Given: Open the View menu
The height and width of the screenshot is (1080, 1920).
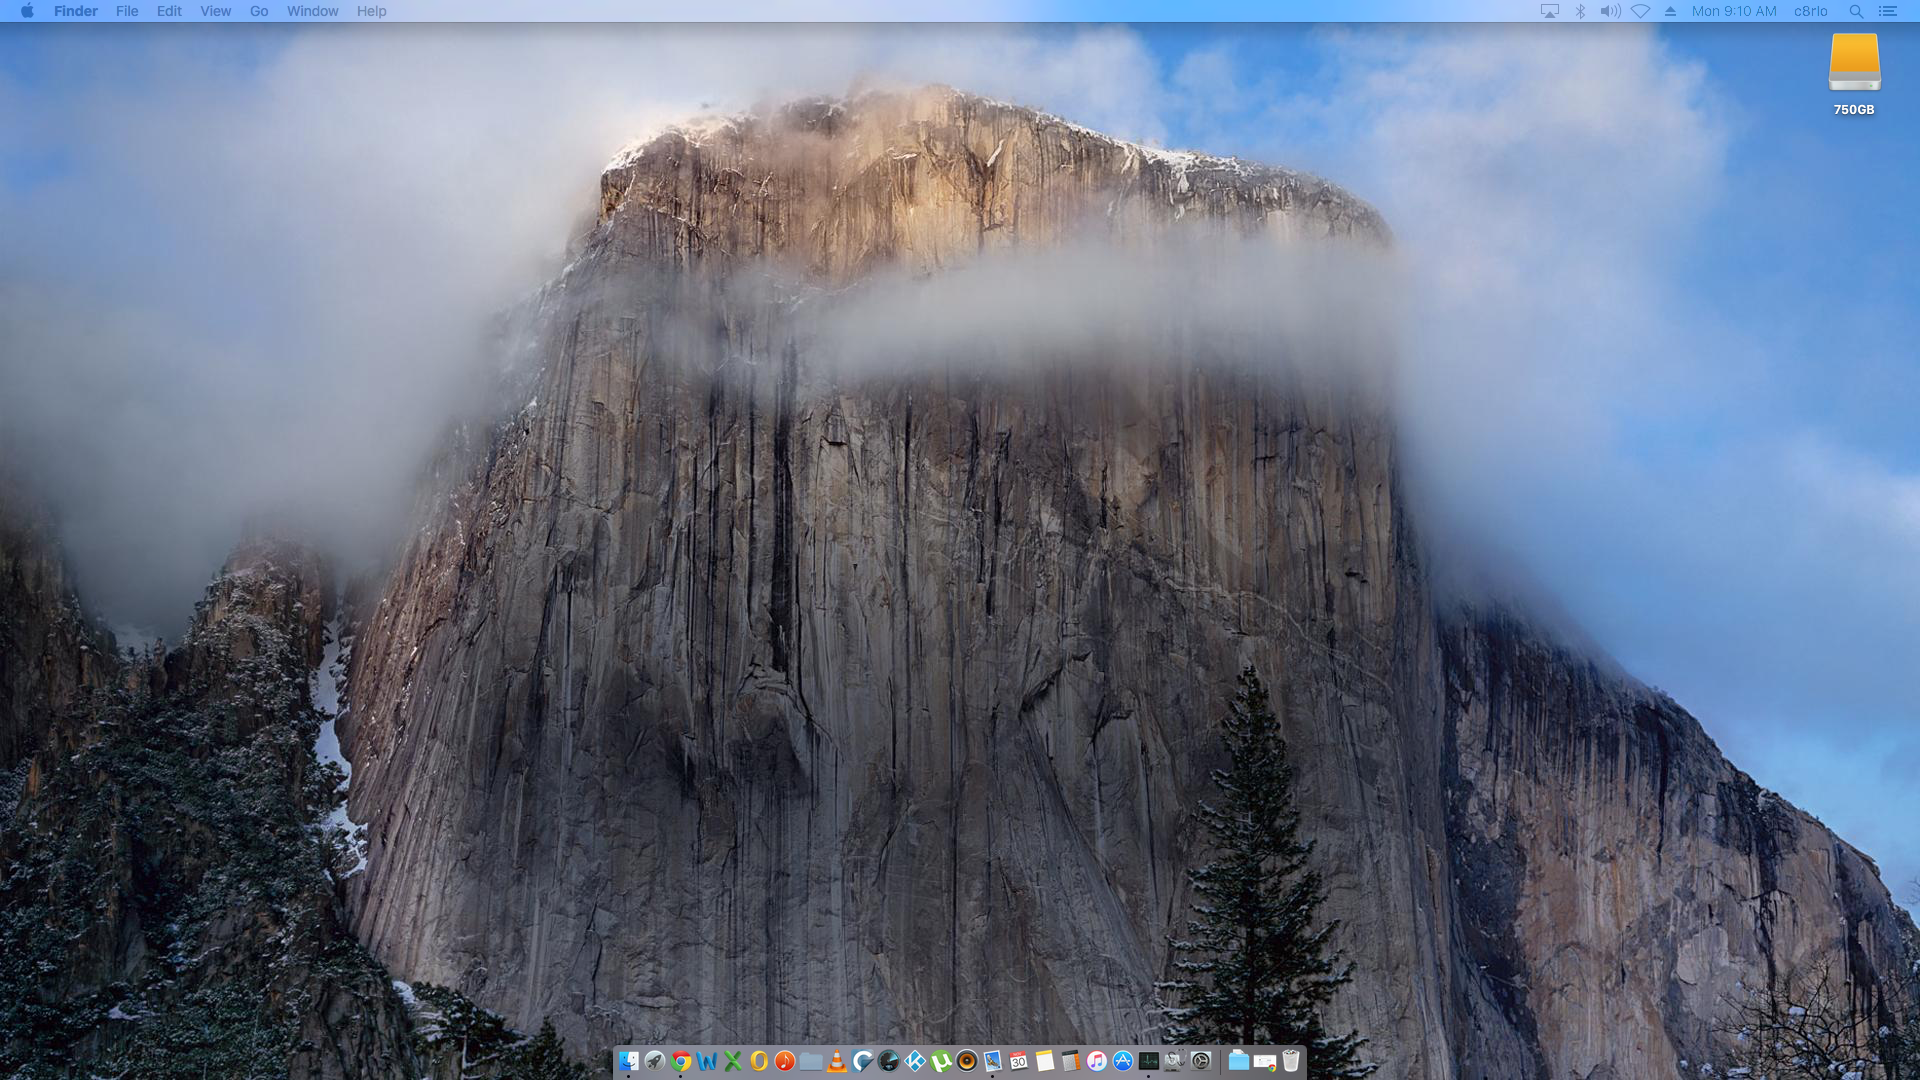Looking at the screenshot, I should coord(215,11).
